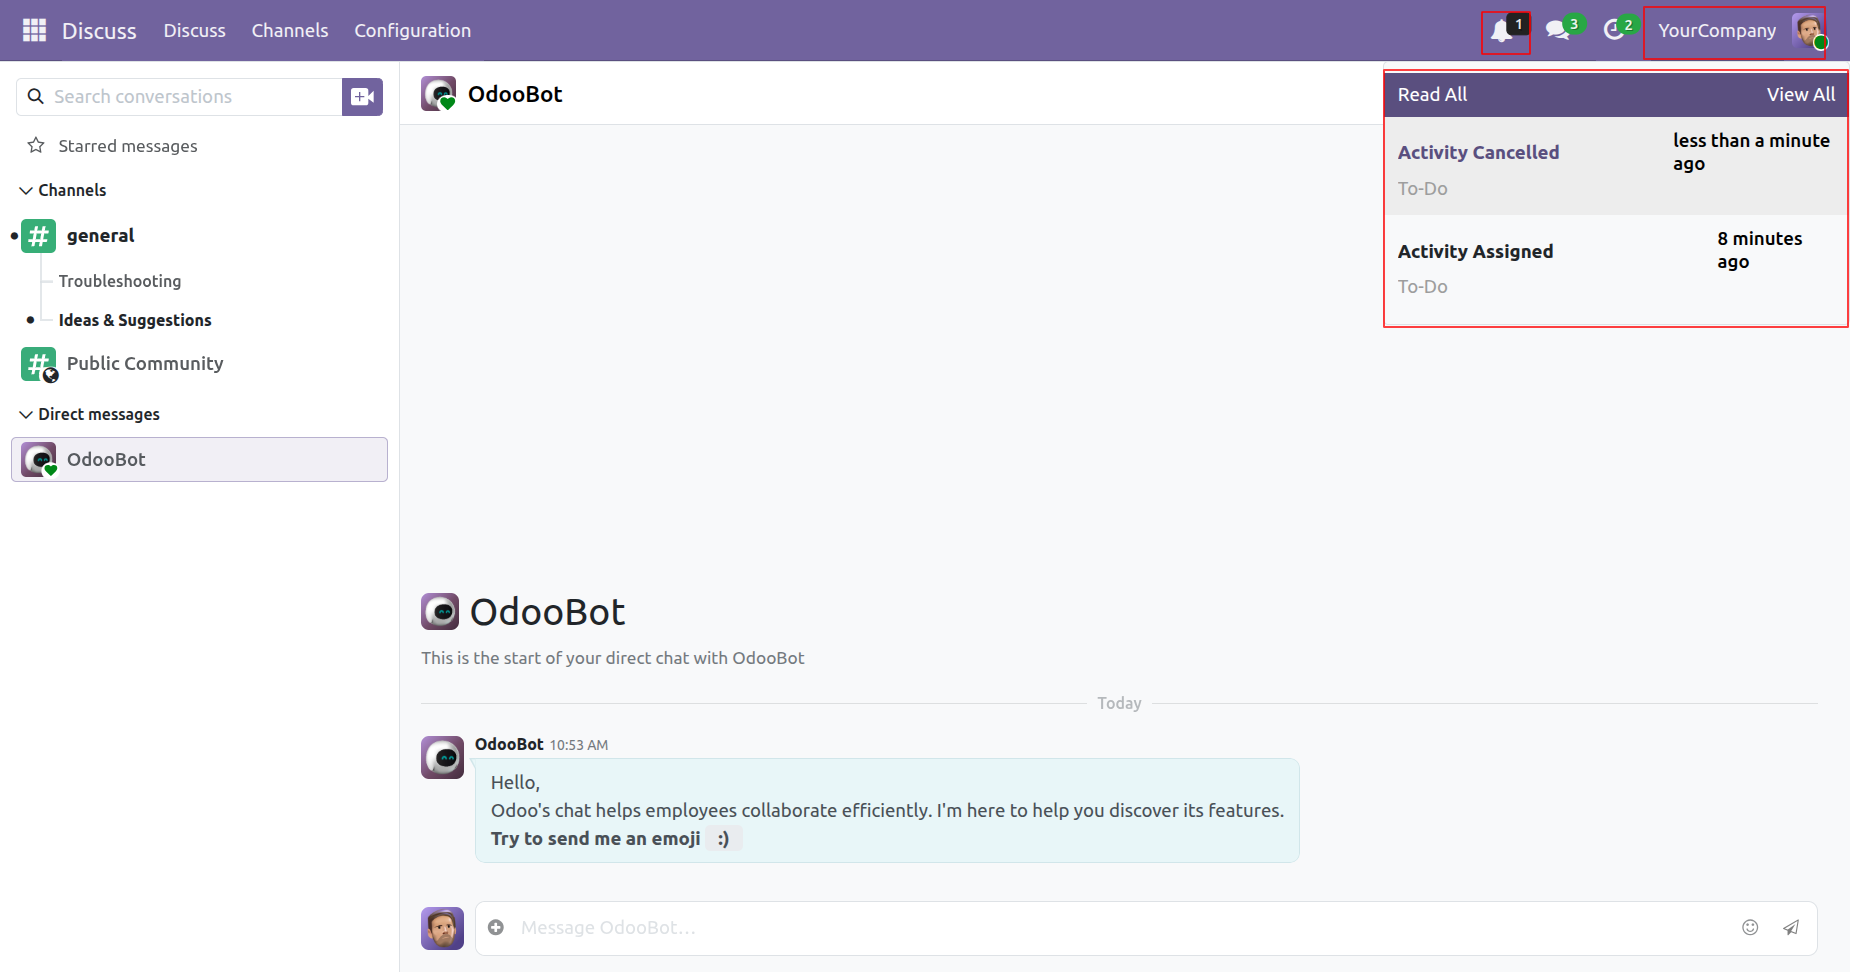Open the activities clock icon
The height and width of the screenshot is (972, 1850).
[1613, 31]
